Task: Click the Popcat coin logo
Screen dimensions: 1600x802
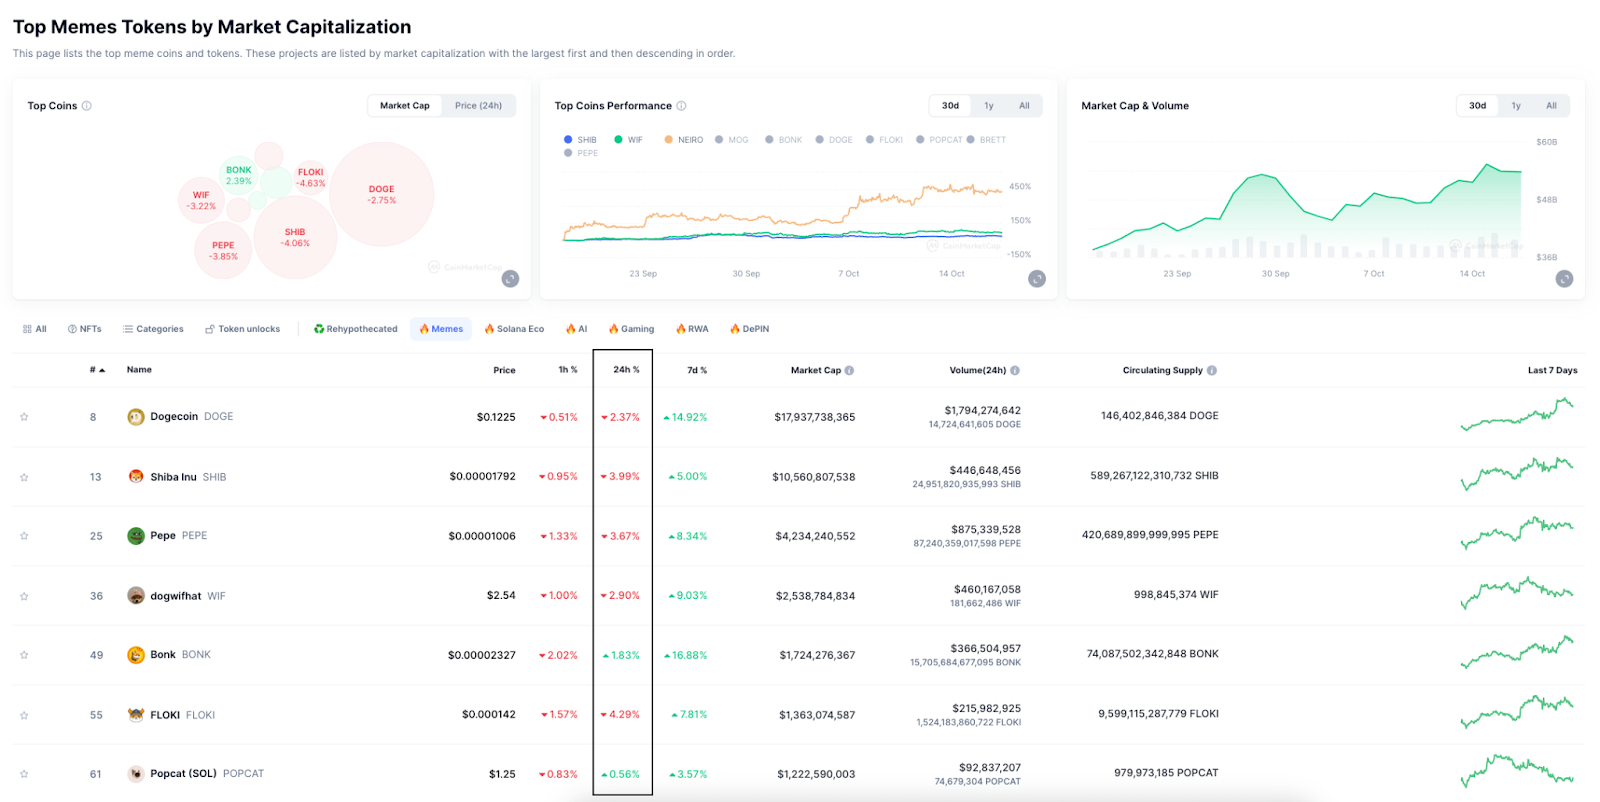Action: [x=136, y=774]
